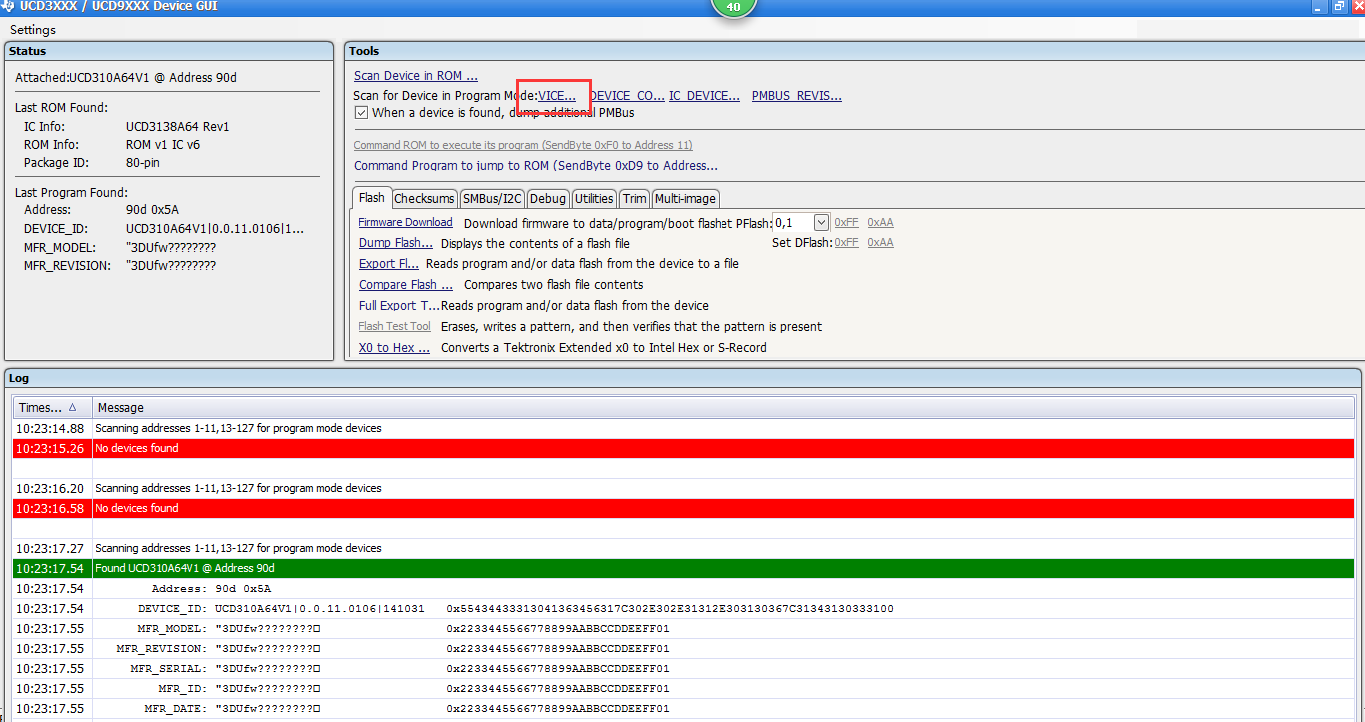The width and height of the screenshot is (1365, 722).
Task: Click 0xAA link in the PFlash row
Action: click(x=880, y=222)
